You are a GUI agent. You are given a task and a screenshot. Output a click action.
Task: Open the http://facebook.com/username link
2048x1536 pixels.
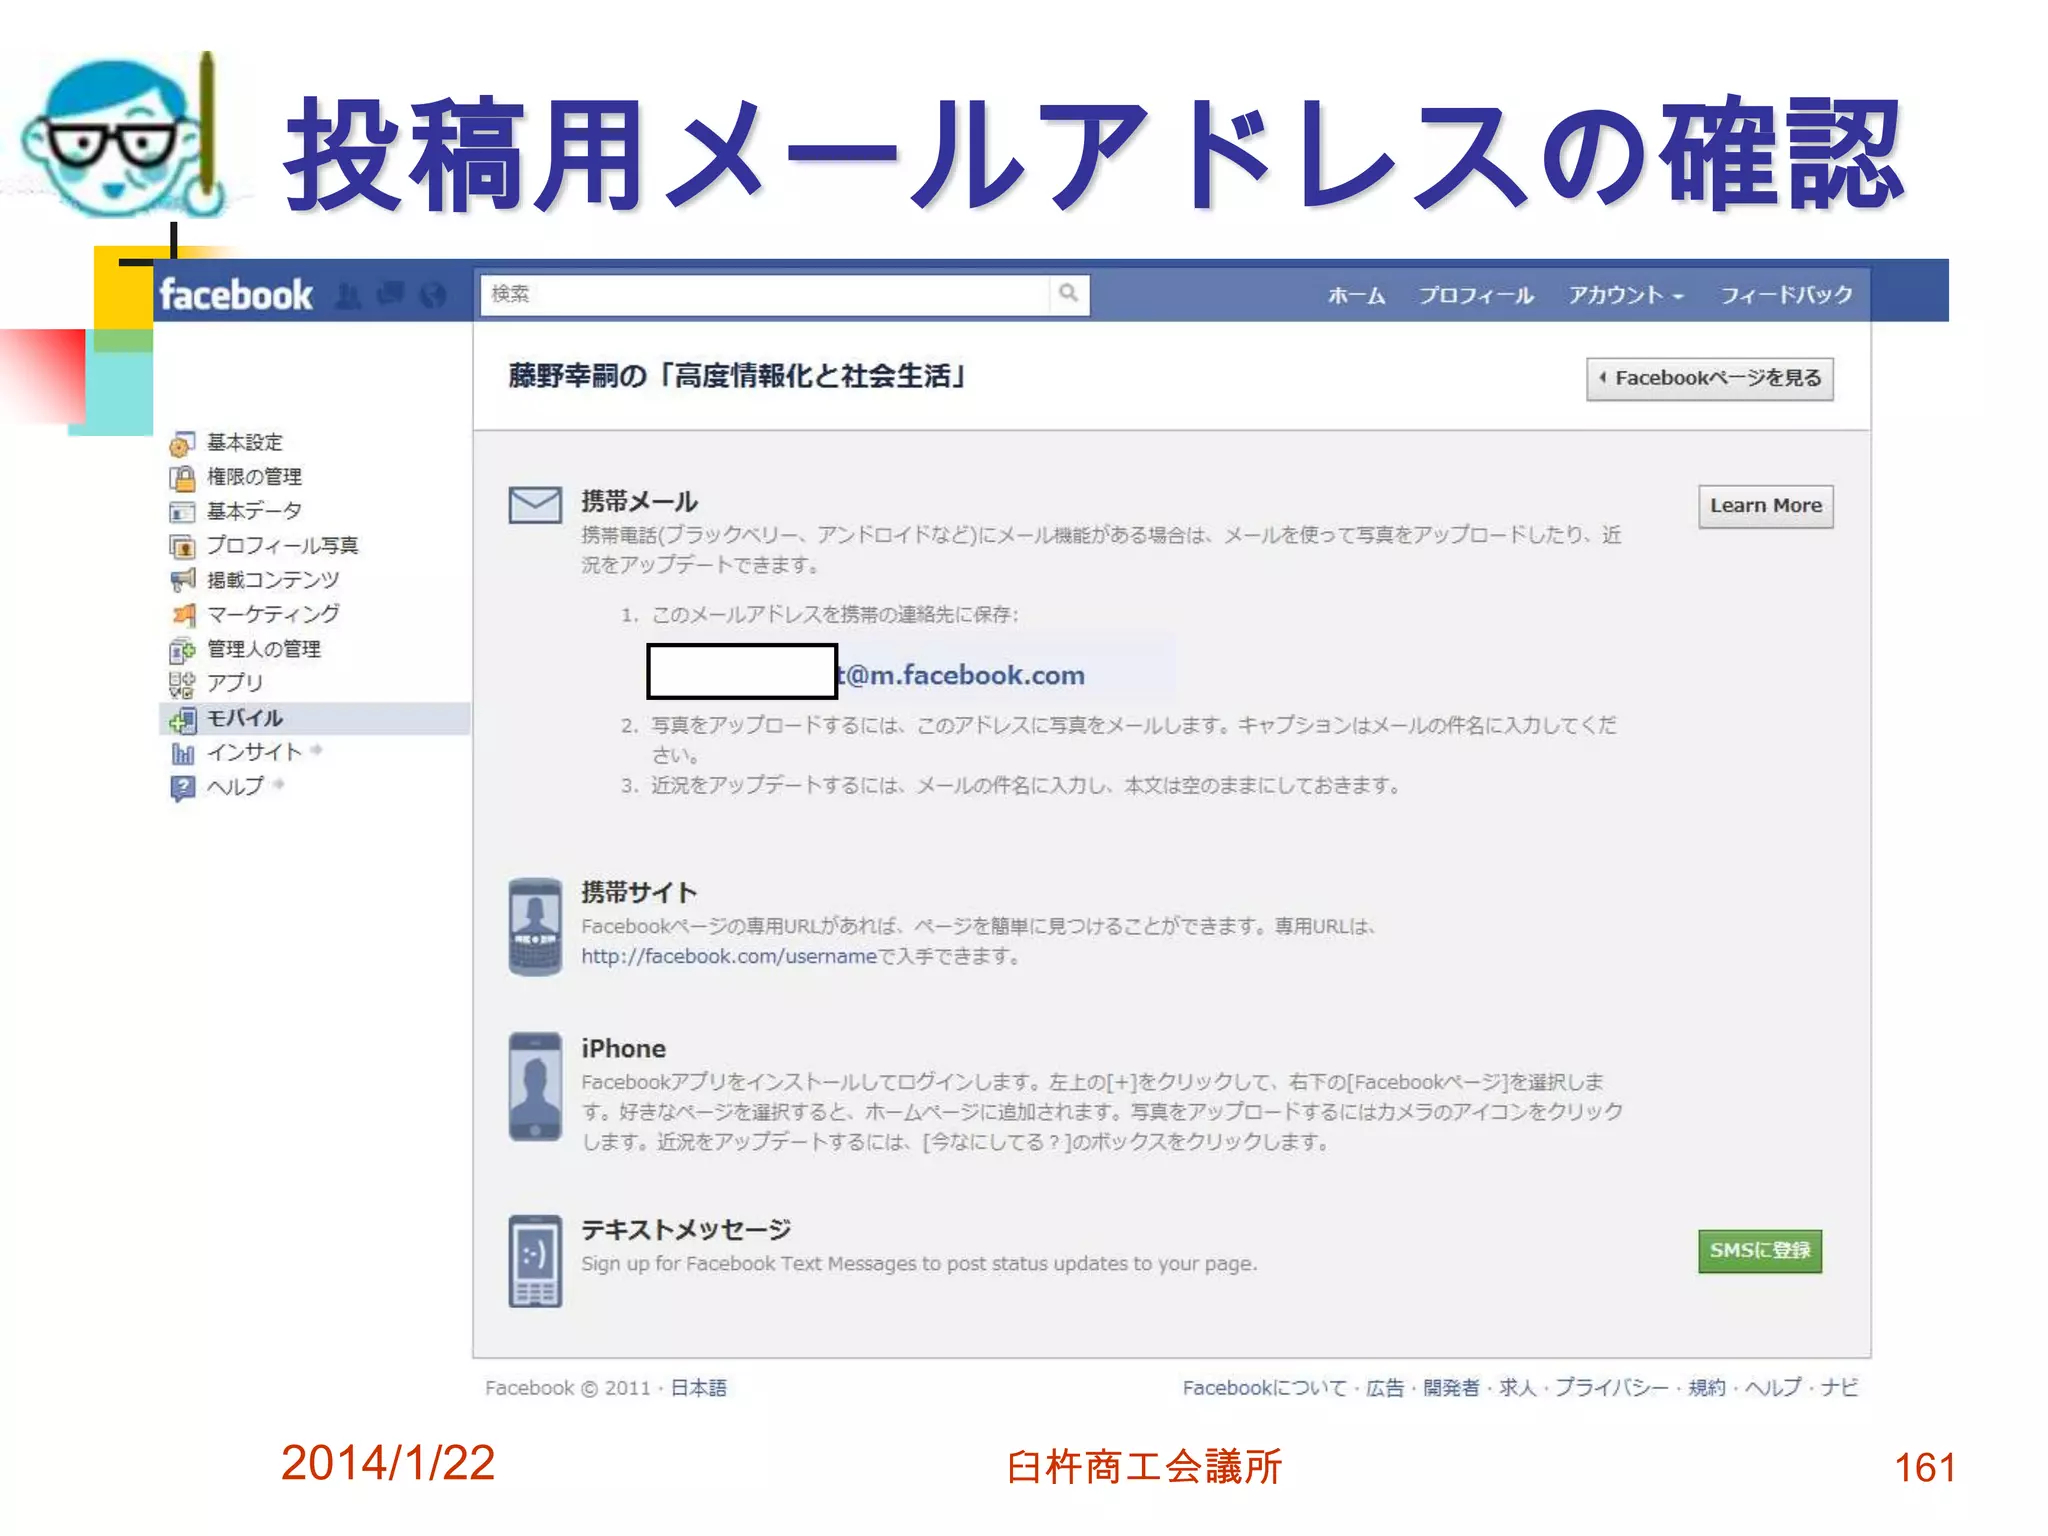(x=729, y=956)
